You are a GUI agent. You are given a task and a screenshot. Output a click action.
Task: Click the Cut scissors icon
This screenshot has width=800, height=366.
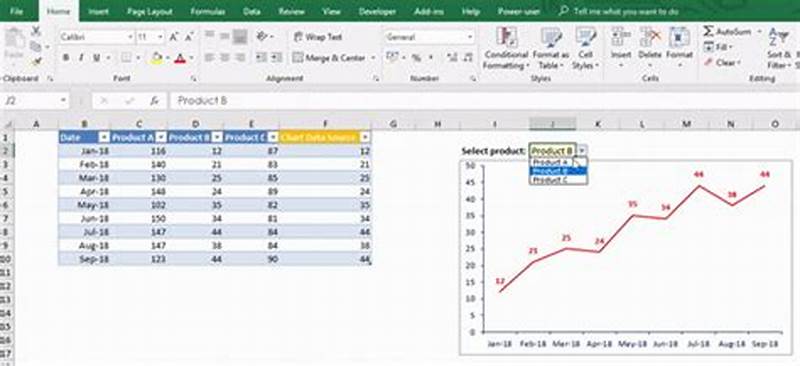coord(36,32)
